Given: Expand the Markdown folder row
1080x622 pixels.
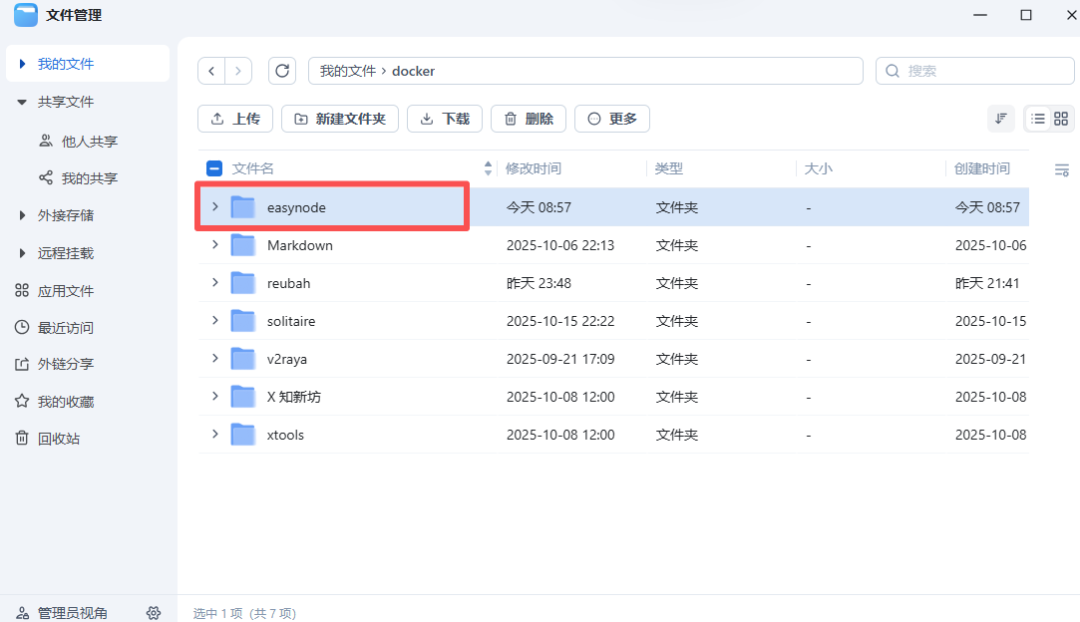Looking at the screenshot, I should coord(214,245).
